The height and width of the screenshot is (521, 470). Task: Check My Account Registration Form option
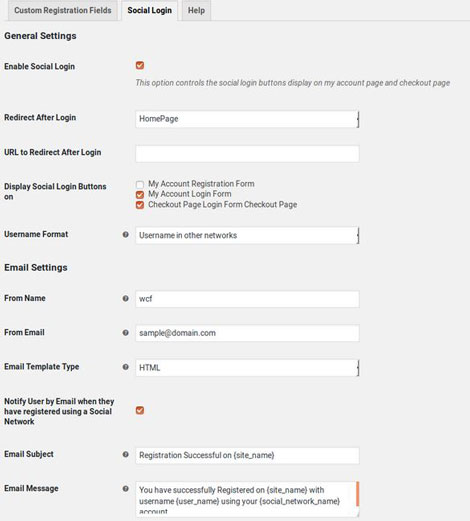[140, 184]
